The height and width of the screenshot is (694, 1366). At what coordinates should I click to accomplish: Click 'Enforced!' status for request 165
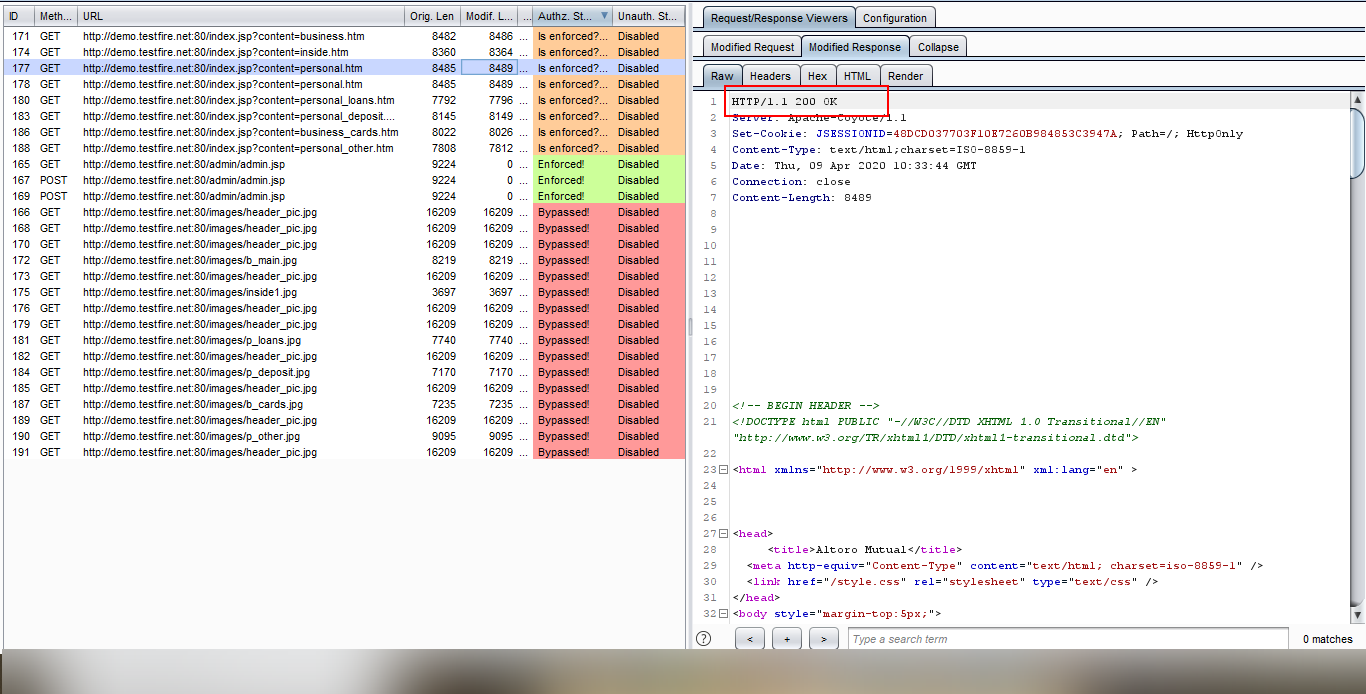coord(572,164)
